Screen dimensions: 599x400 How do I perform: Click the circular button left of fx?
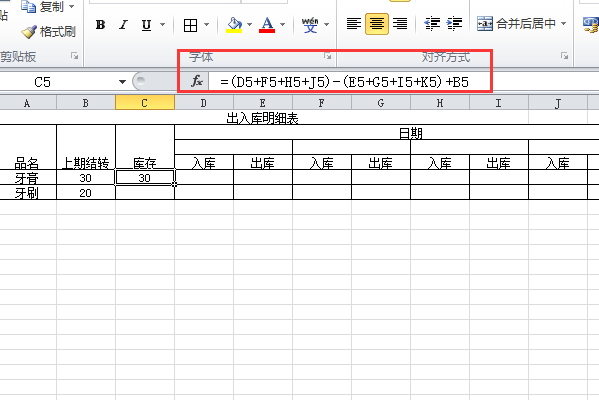tap(141, 81)
